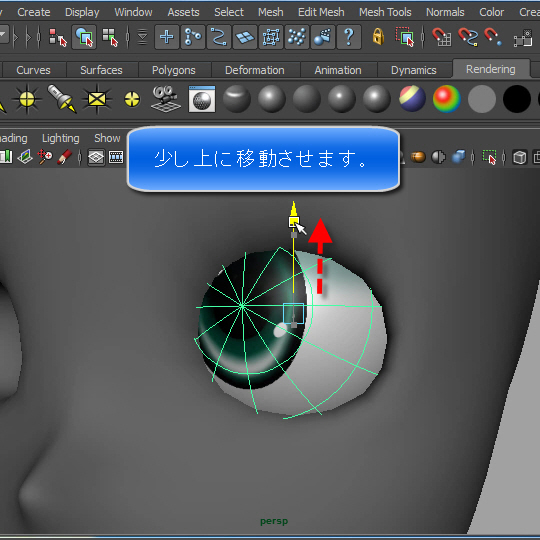540x540 pixels.
Task: Enable snap to curves magnet icon
Action: (468, 37)
